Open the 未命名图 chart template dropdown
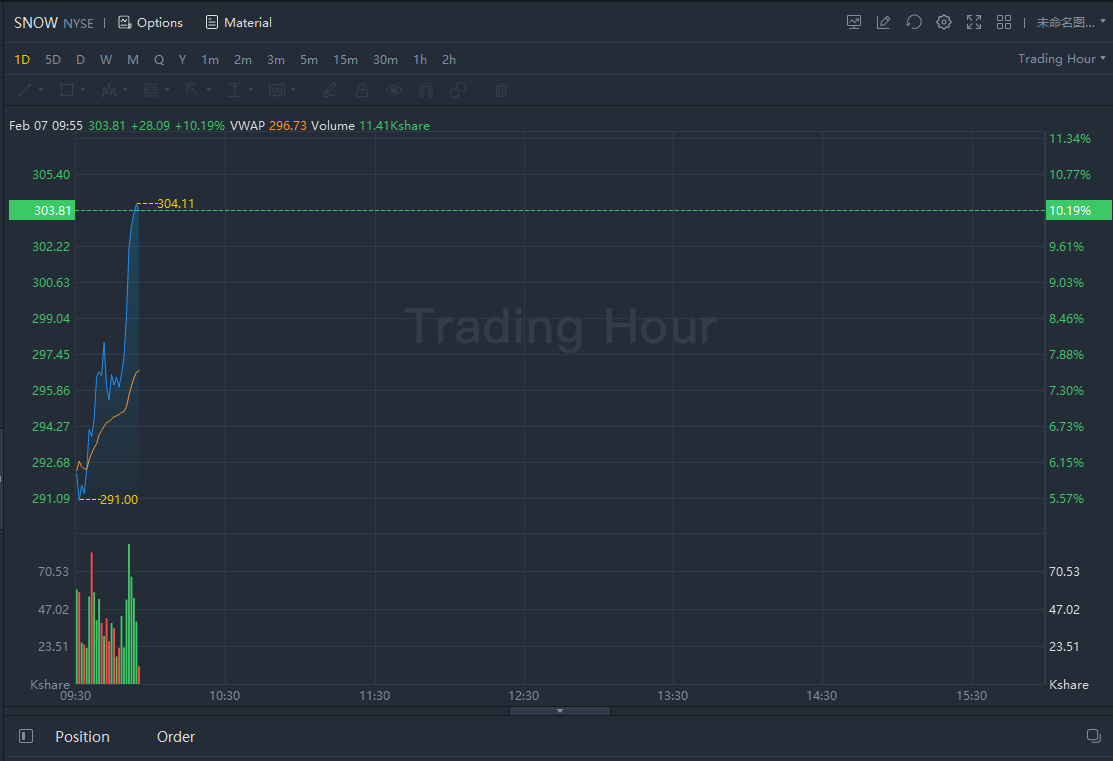This screenshot has height=761, width=1113. [1070, 23]
